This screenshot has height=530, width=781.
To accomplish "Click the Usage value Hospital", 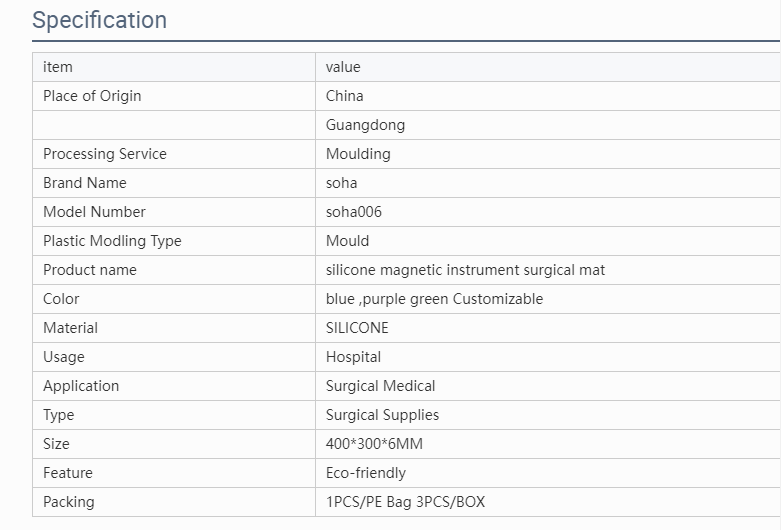I will 353,357.
